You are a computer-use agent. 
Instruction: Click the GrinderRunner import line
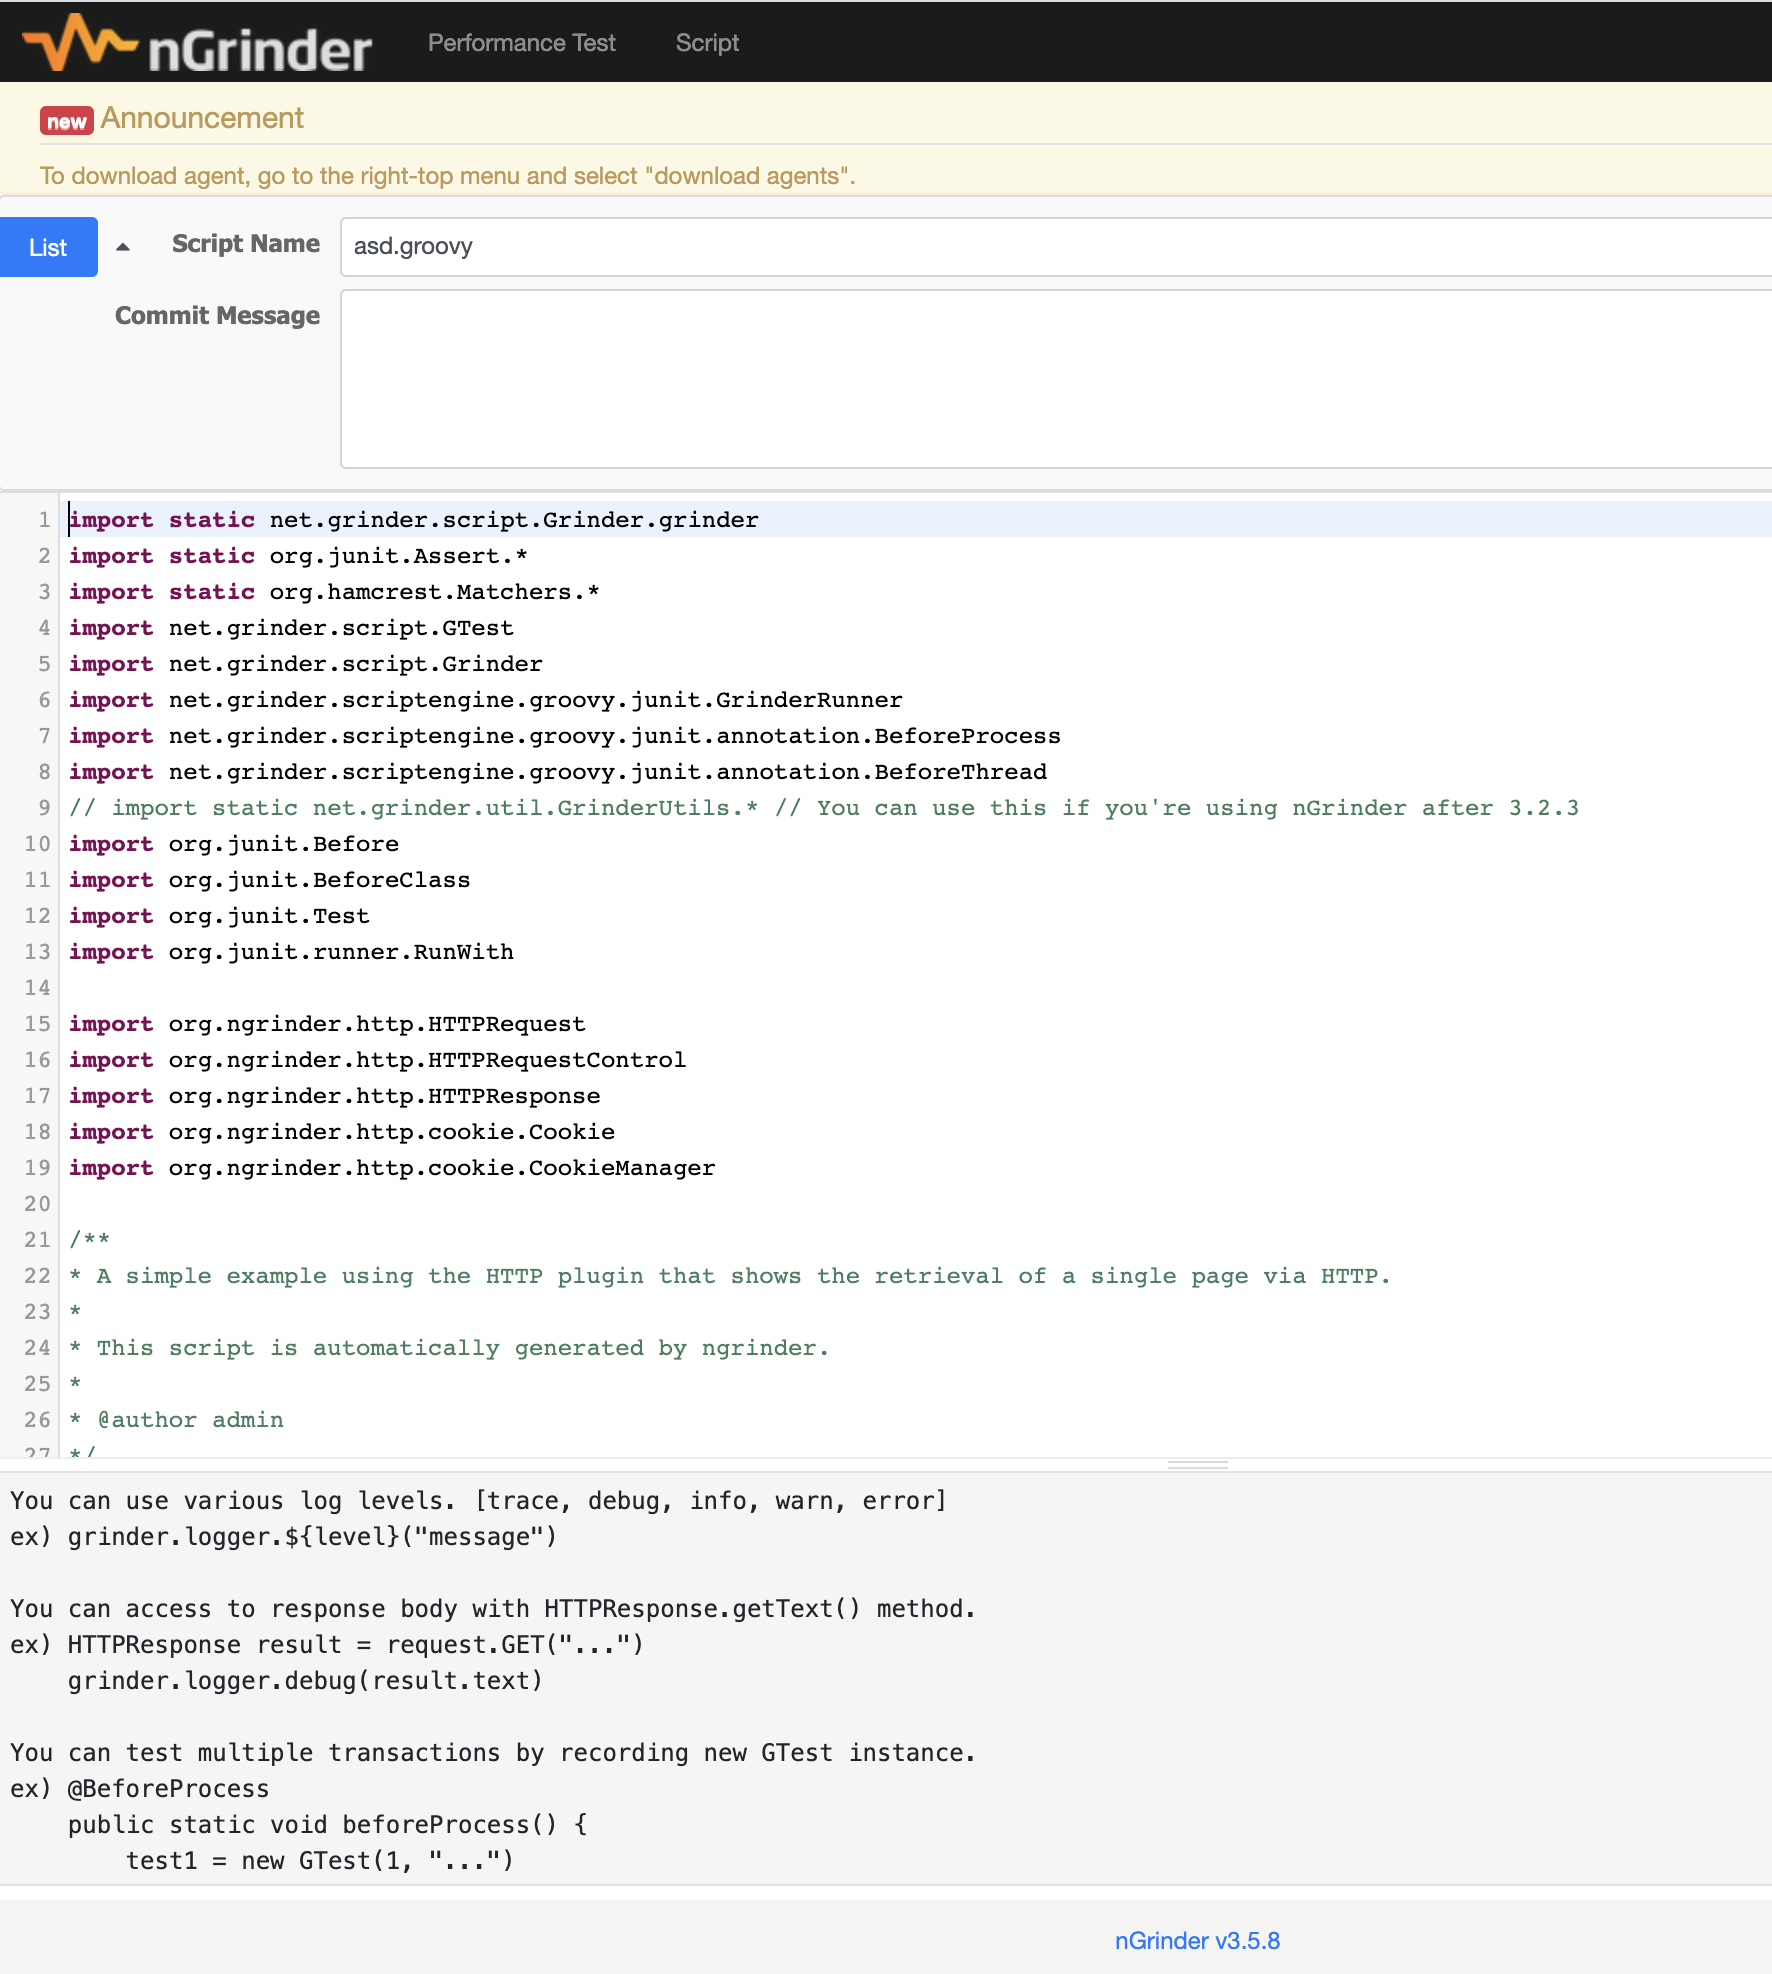pyautogui.click(x=486, y=700)
